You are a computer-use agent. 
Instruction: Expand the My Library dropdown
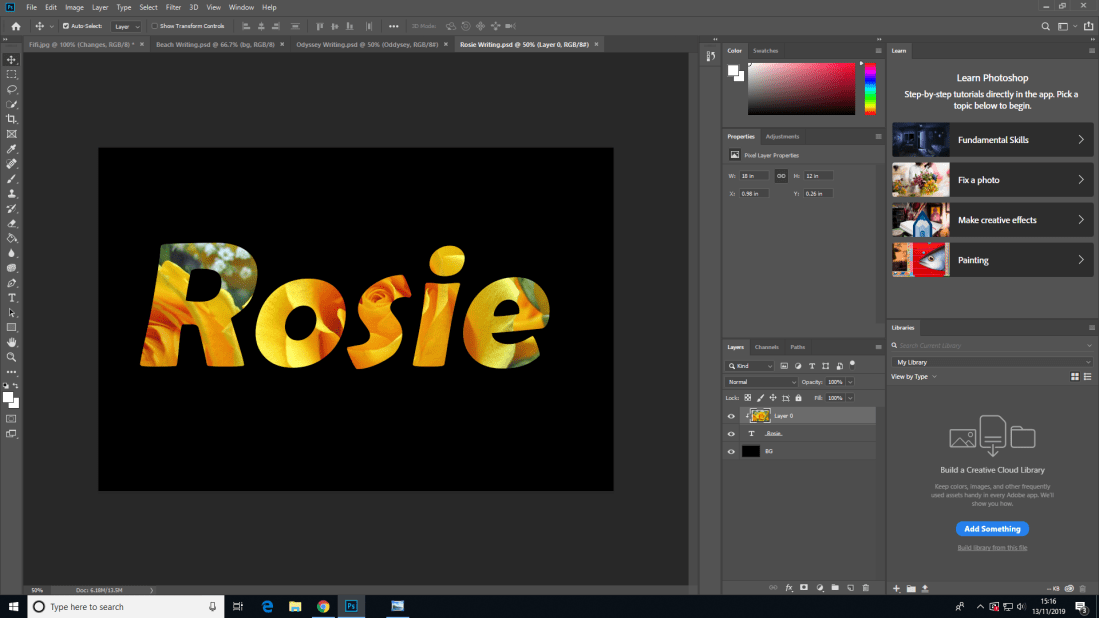pyautogui.click(x=992, y=362)
